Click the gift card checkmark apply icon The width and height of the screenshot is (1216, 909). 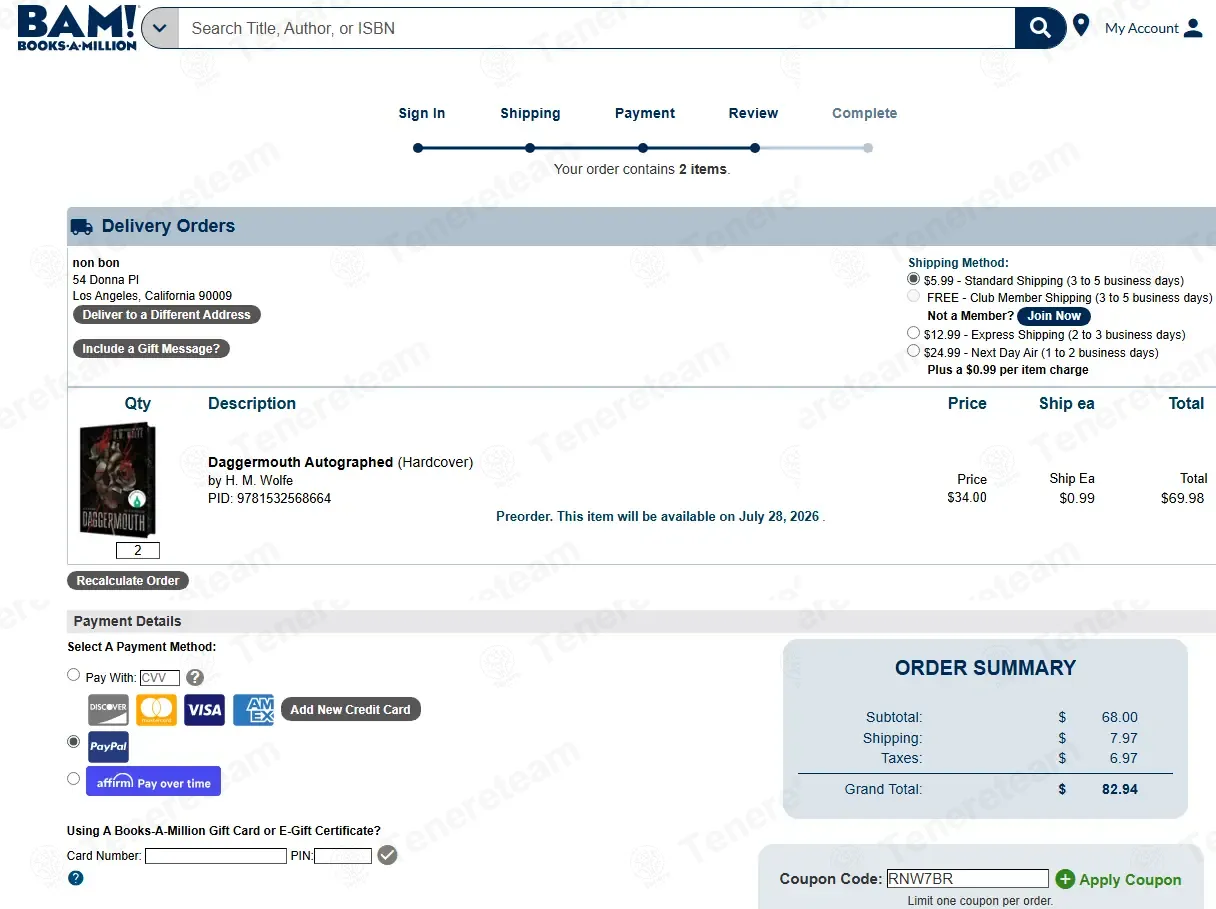[x=387, y=855]
